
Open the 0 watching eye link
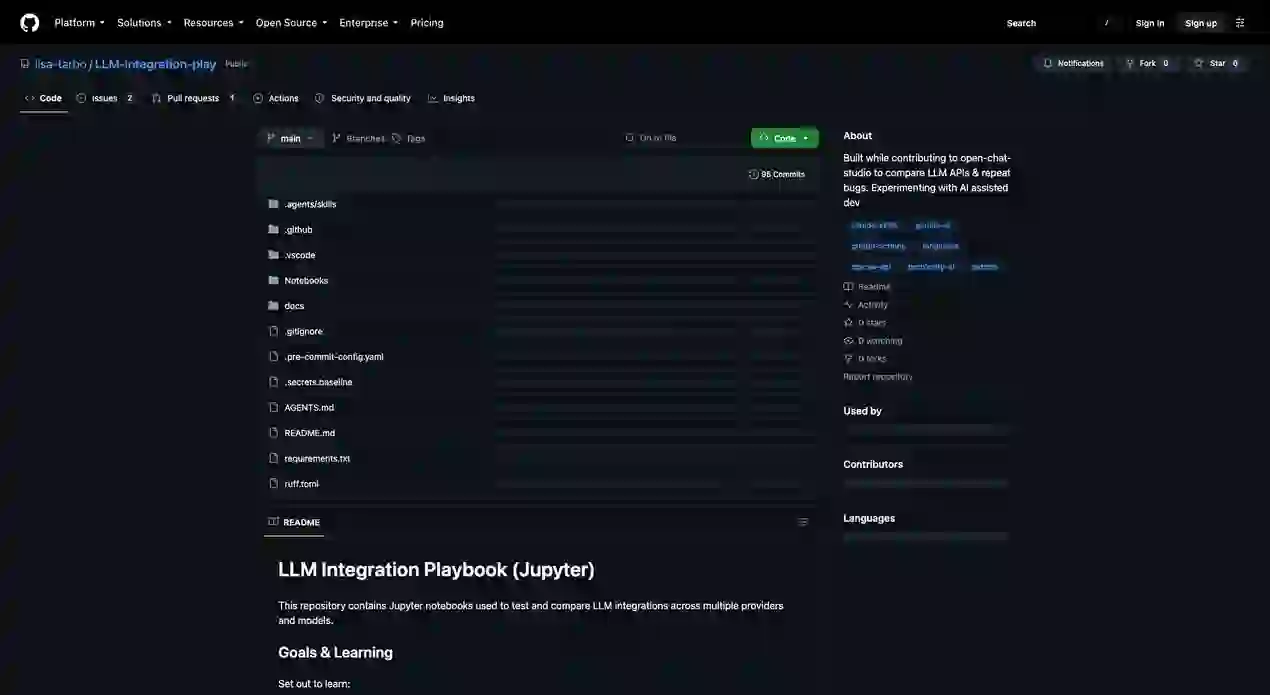pyautogui.click(x=873, y=341)
